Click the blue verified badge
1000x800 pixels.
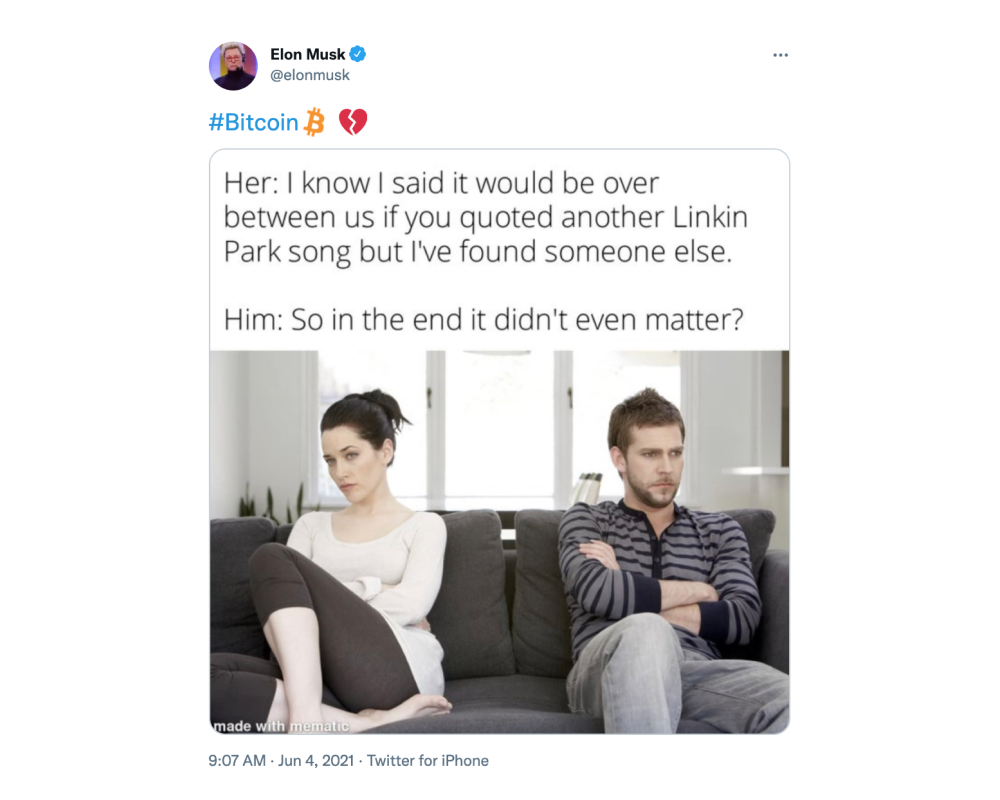[x=358, y=54]
